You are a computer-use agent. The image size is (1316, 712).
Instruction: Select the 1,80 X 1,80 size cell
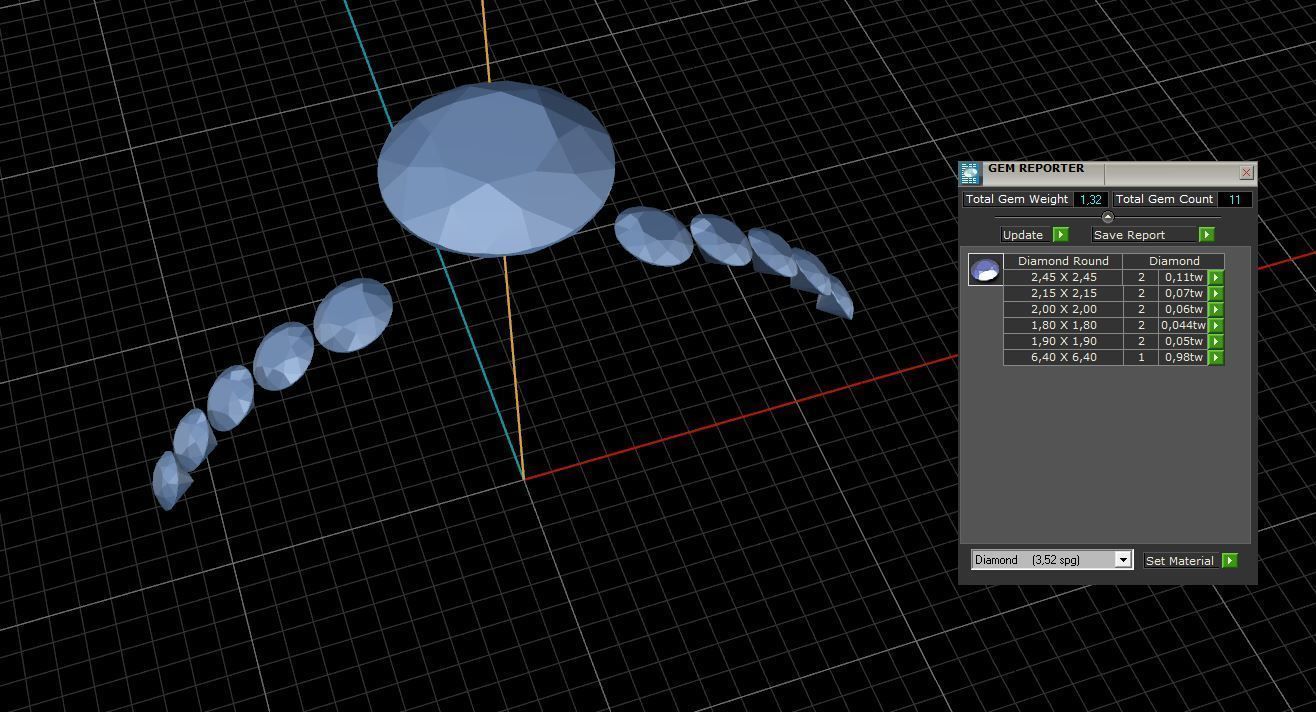[x=1063, y=325]
